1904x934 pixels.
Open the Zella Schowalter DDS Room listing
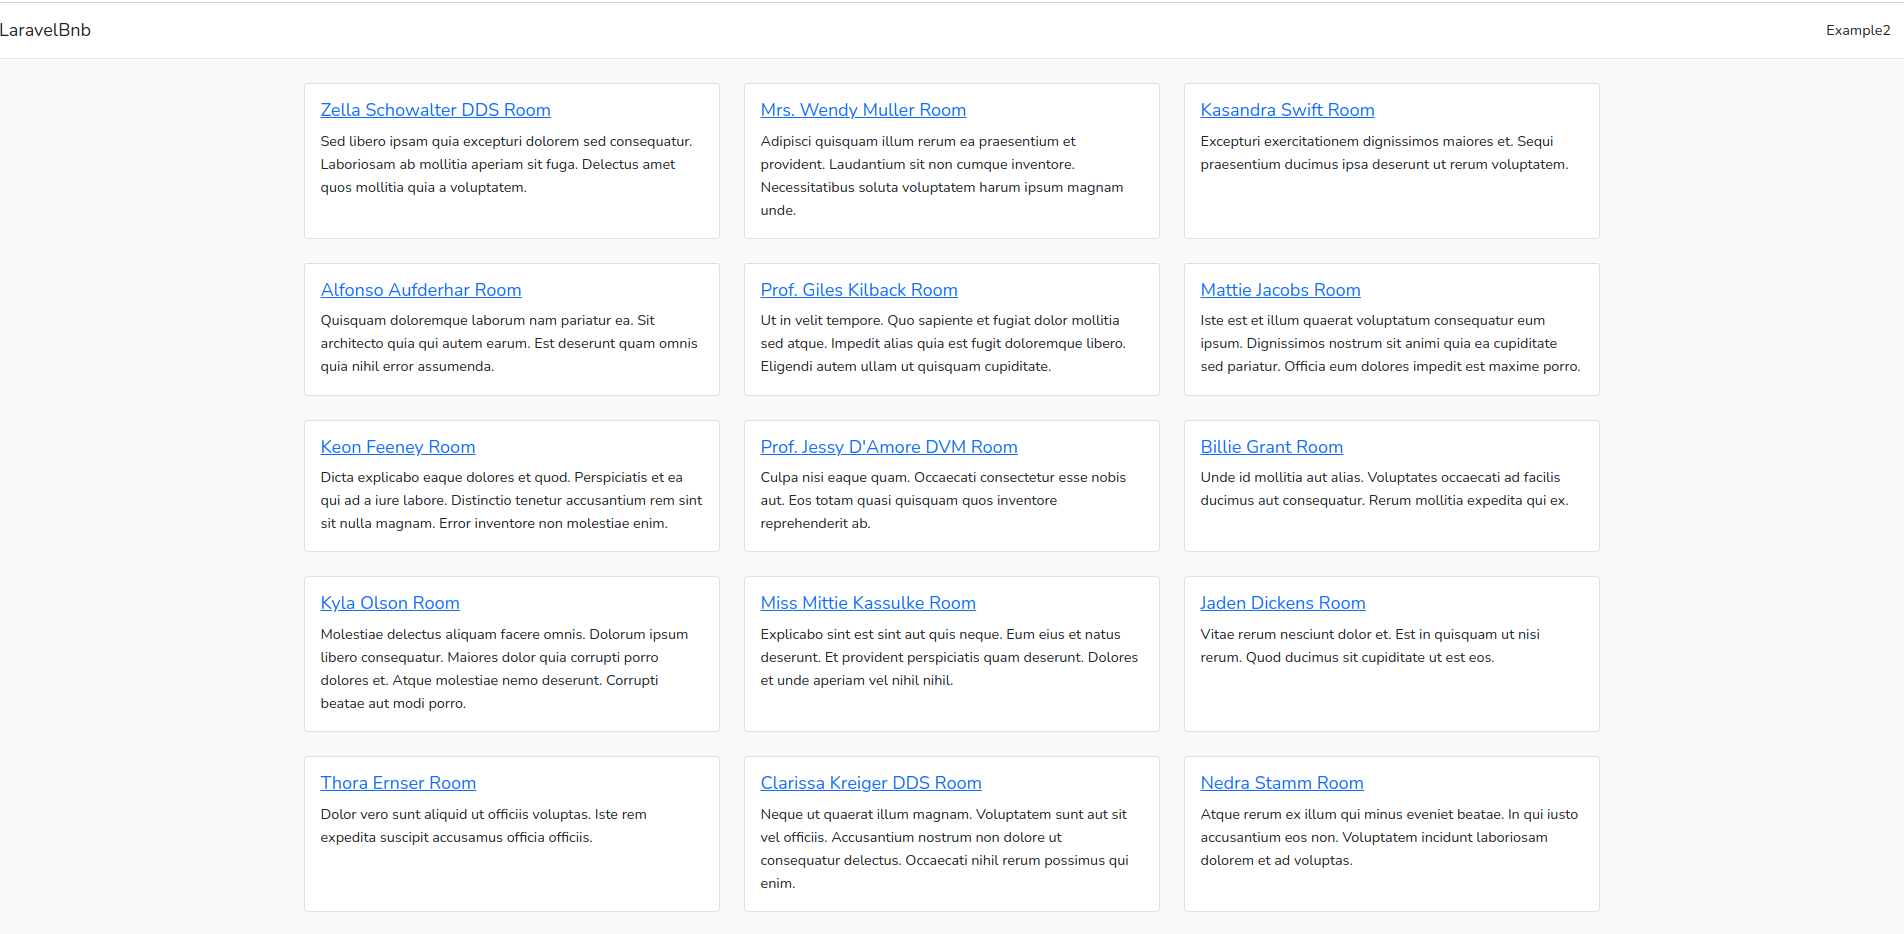coord(435,110)
